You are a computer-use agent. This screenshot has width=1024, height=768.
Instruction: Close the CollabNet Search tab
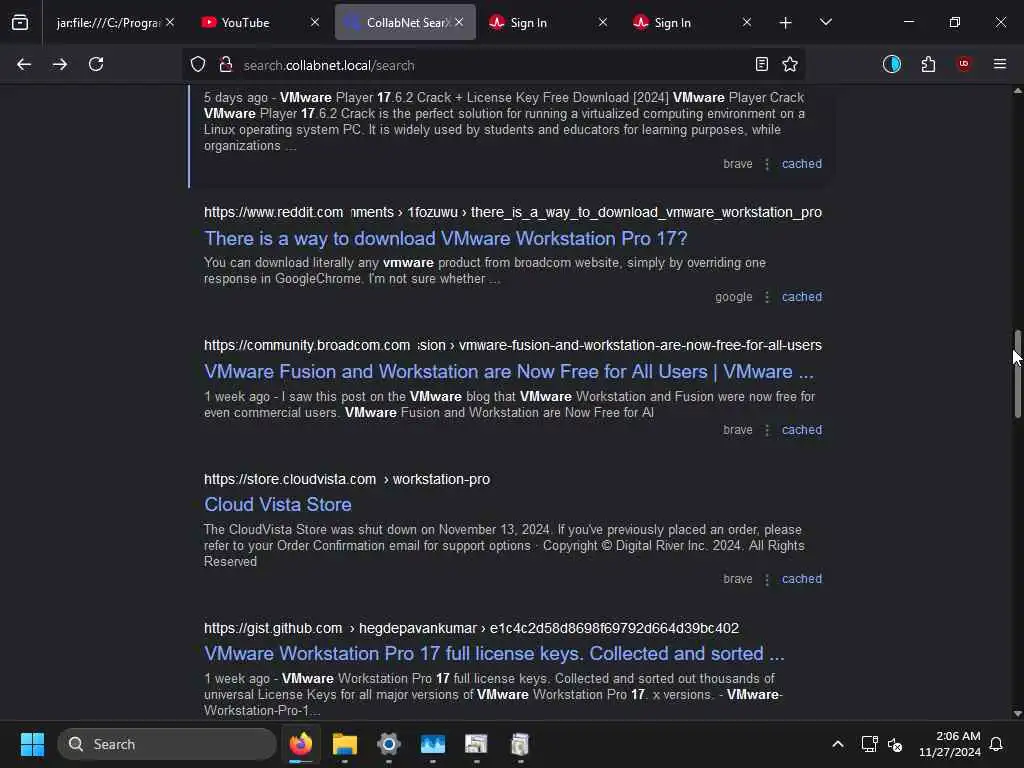(459, 22)
